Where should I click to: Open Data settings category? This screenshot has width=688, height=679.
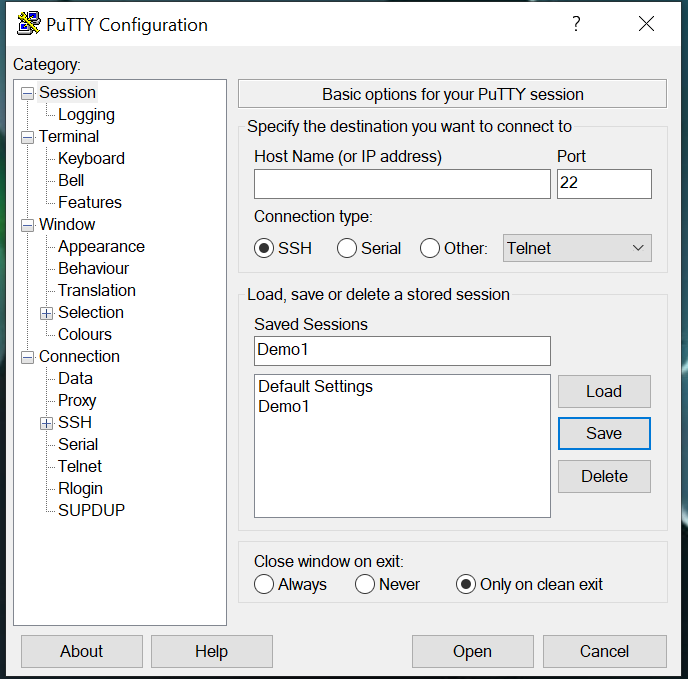[x=75, y=378]
